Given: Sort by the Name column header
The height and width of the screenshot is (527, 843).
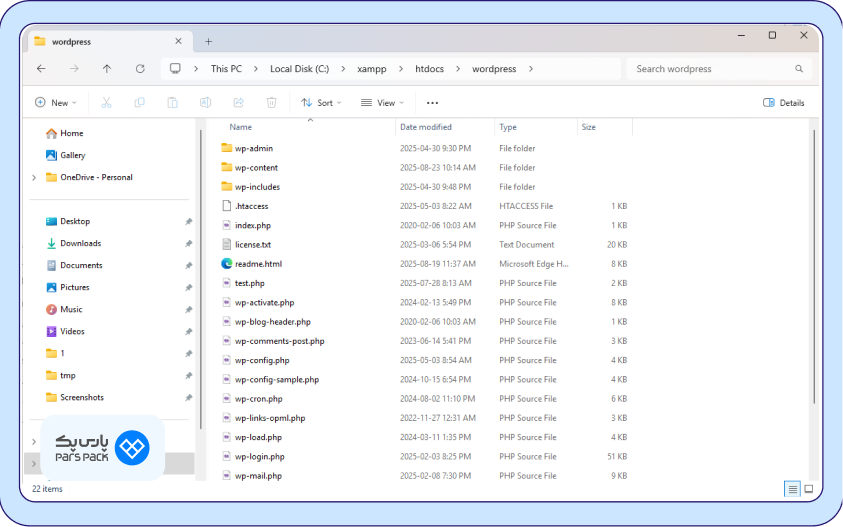Looking at the screenshot, I should [x=240, y=127].
